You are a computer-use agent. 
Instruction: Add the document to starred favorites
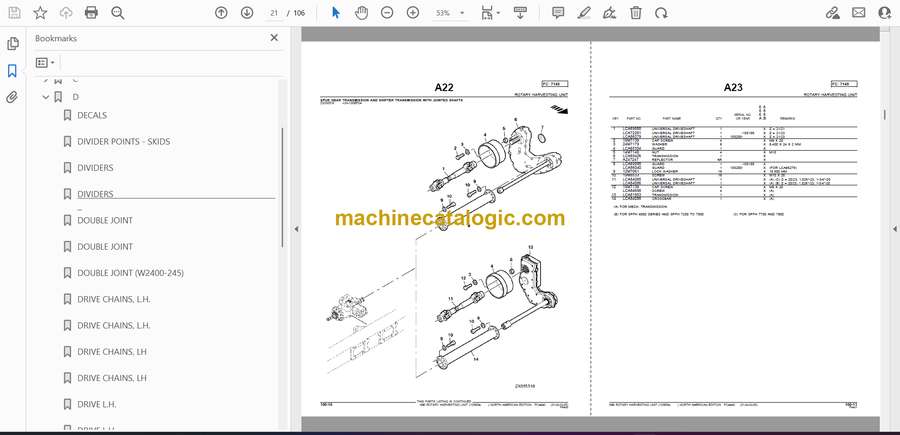click(x=40, y=13)
